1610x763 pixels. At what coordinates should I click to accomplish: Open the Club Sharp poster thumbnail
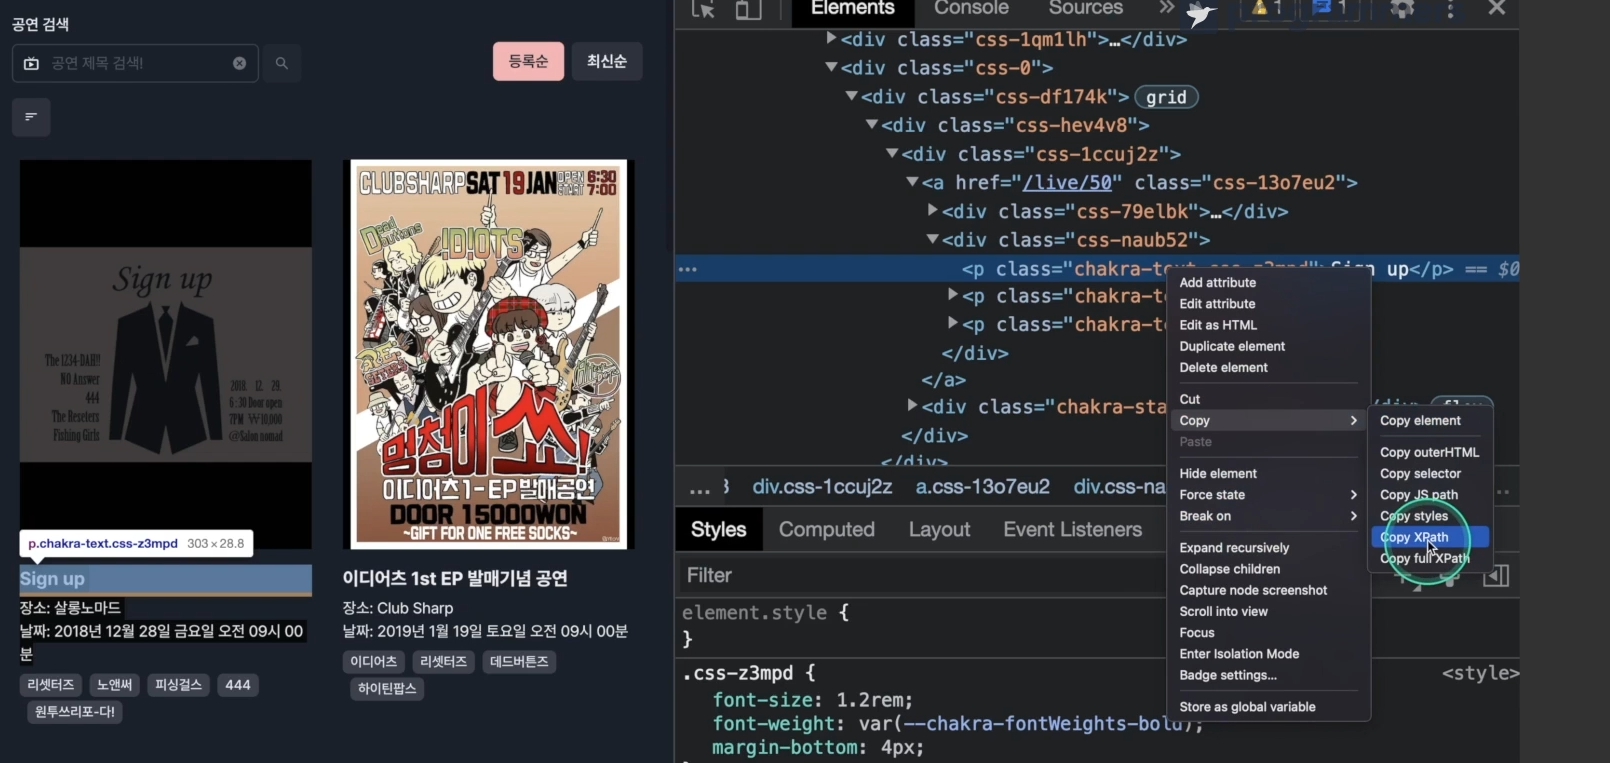pos(489,354)
